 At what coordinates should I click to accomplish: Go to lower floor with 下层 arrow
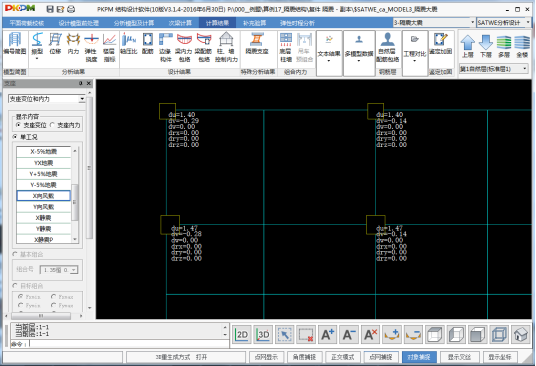click(486, 46)
